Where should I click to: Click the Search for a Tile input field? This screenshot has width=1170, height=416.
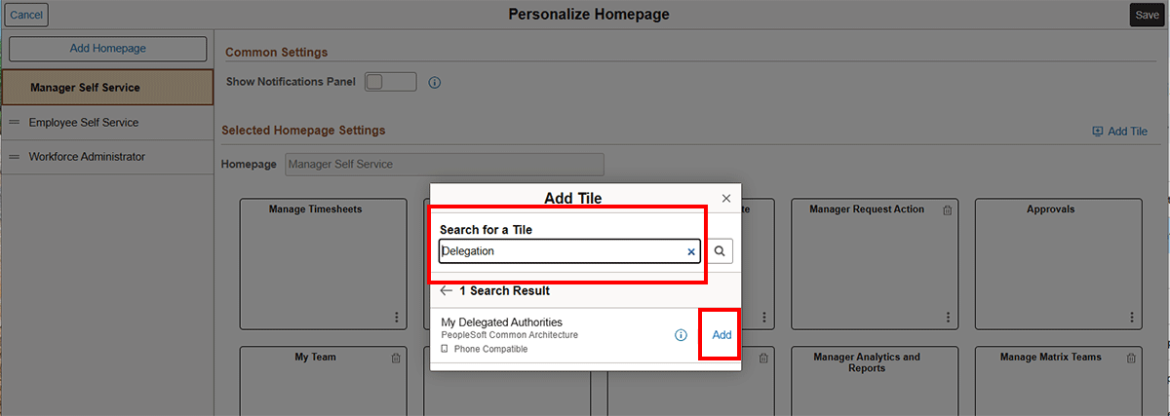tap(560, 252)
